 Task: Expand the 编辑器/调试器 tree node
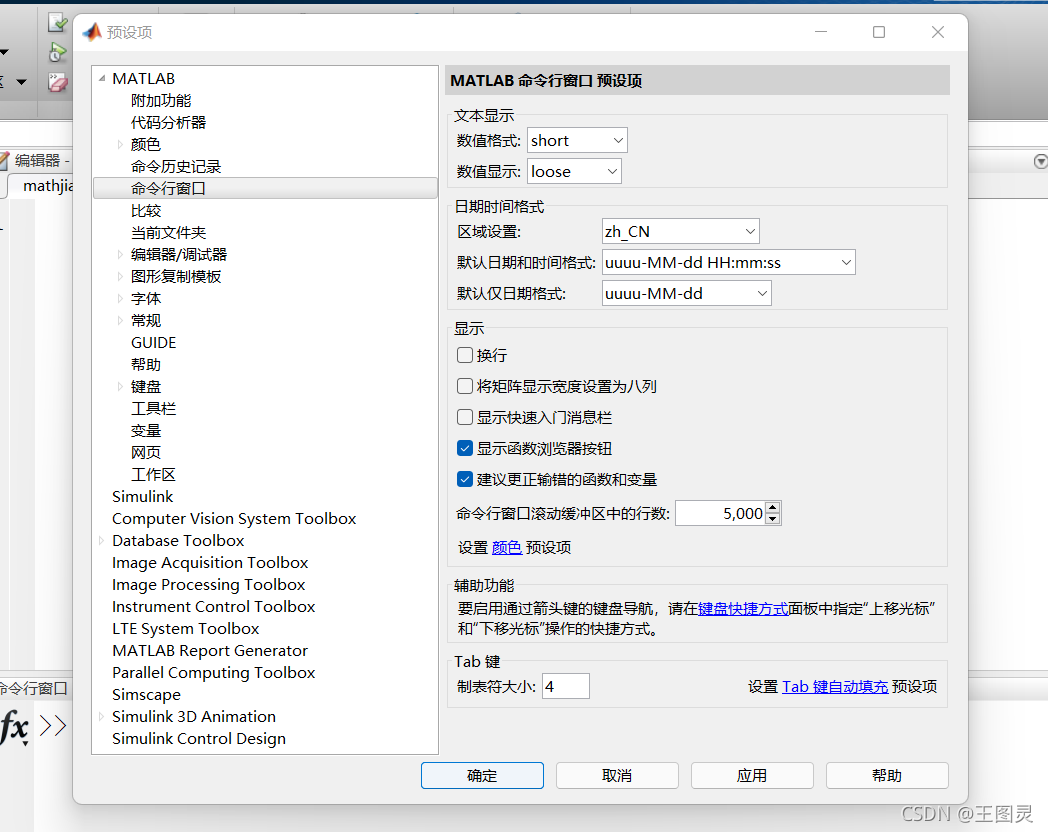tap(120, 254)
